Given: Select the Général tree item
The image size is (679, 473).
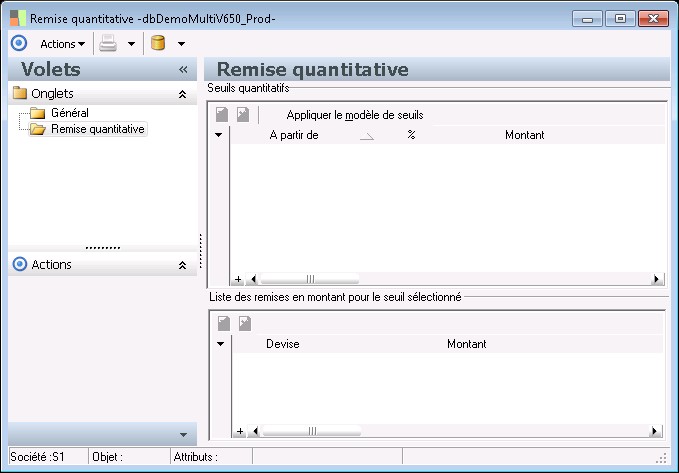Looking at the screenshot, I should pos(70,113).
